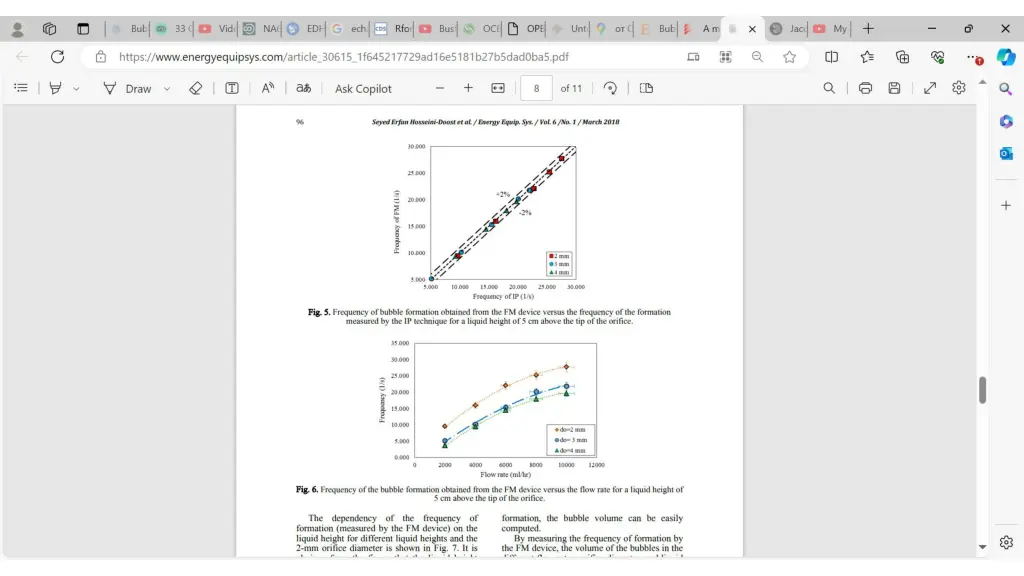Open sidebar settings gear at bottom

click(x=1006, y=542)
